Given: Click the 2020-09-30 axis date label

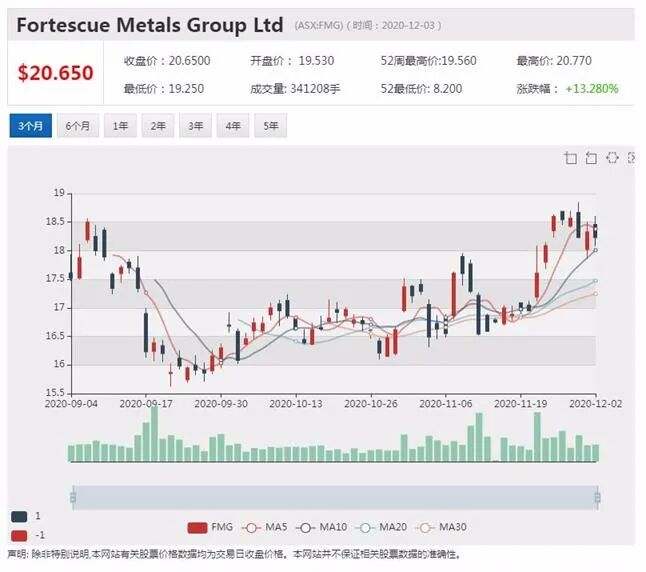Looking at the screenshot, I should (x=221, y=403).
